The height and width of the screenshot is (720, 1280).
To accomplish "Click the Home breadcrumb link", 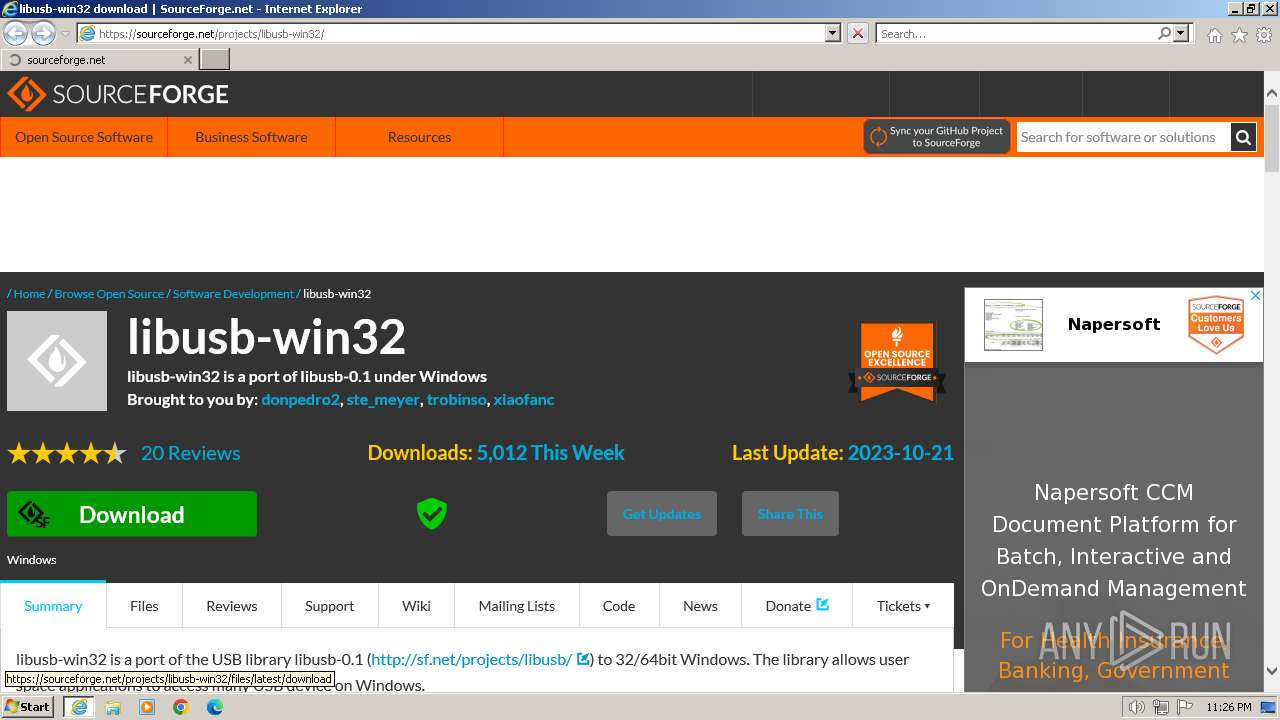I will (x=29, y=293).
